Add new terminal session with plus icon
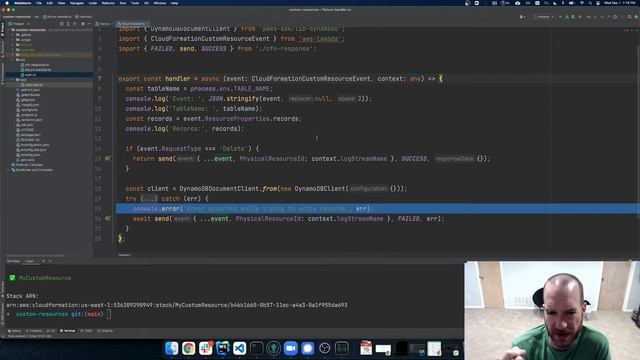 [x=44, y=261]
